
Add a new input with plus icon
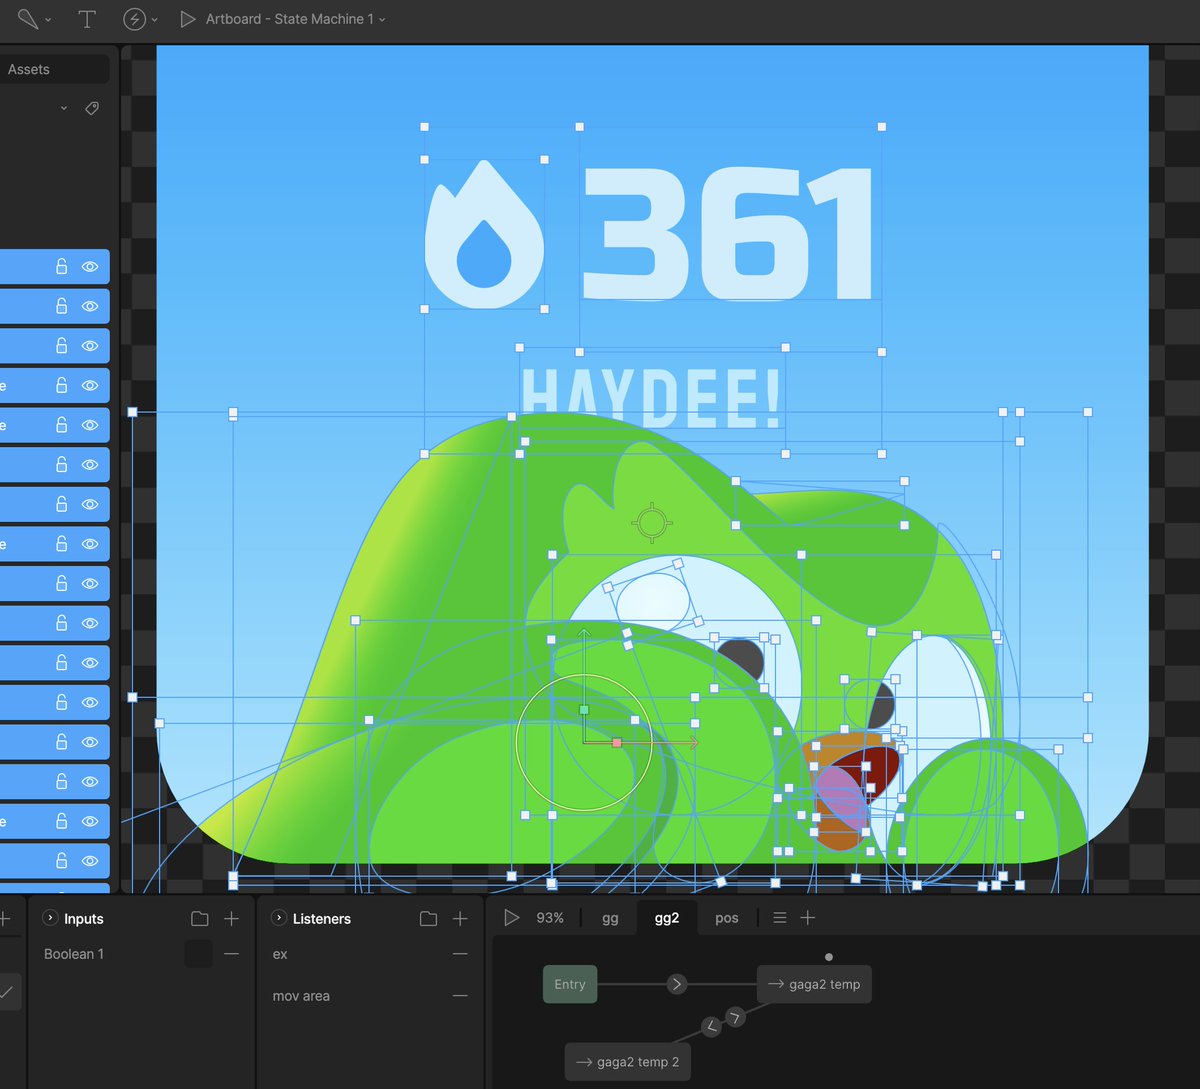click(231, 918)
